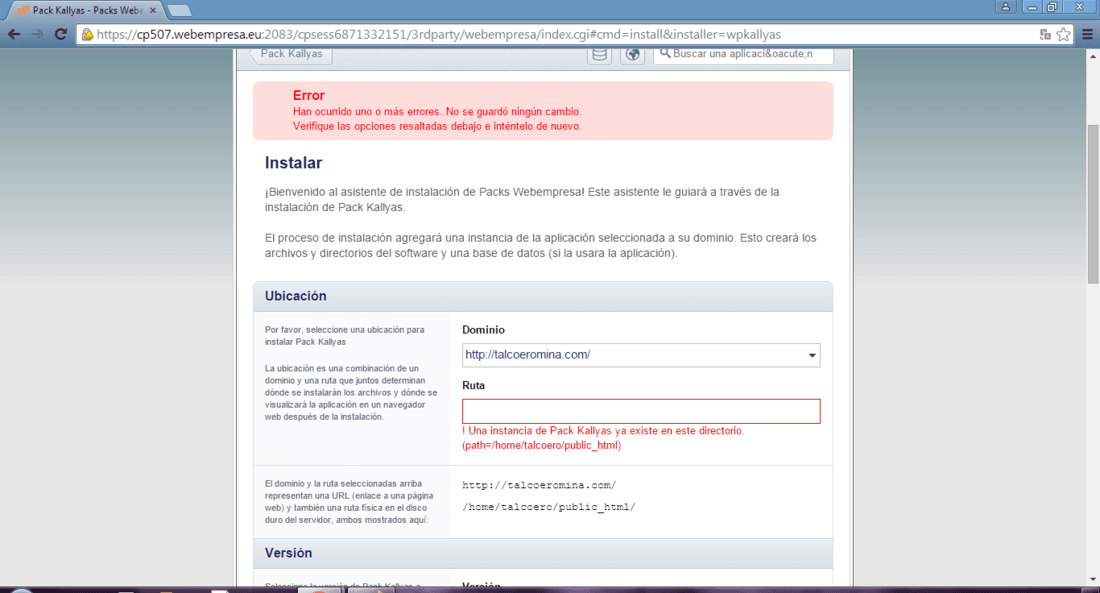
Task: Click the Error heading text
Action: point(309,95)
